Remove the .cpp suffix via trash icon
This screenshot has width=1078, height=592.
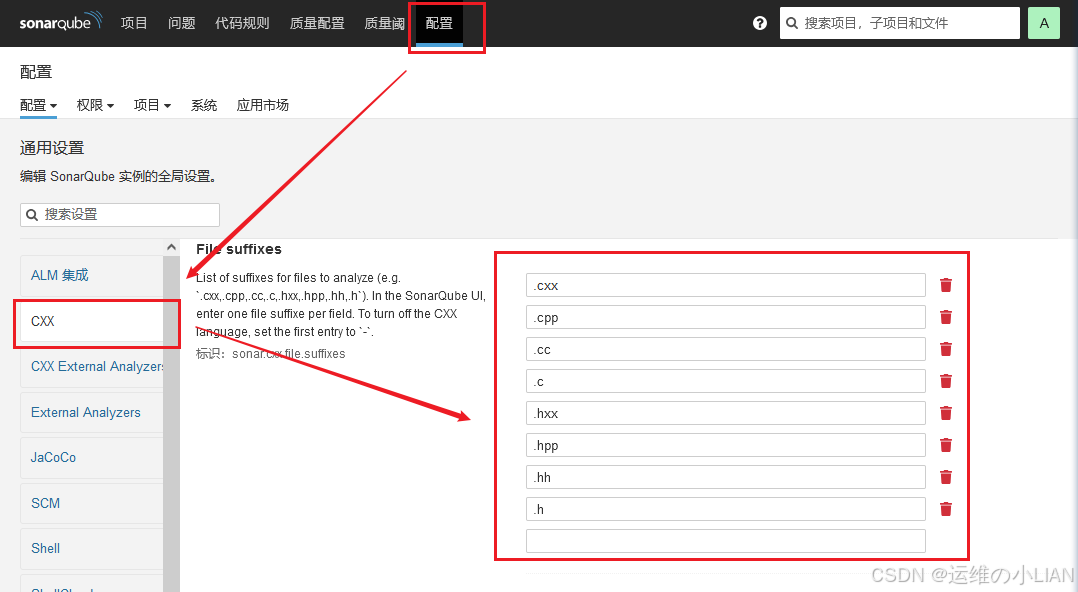pos(945,316)
